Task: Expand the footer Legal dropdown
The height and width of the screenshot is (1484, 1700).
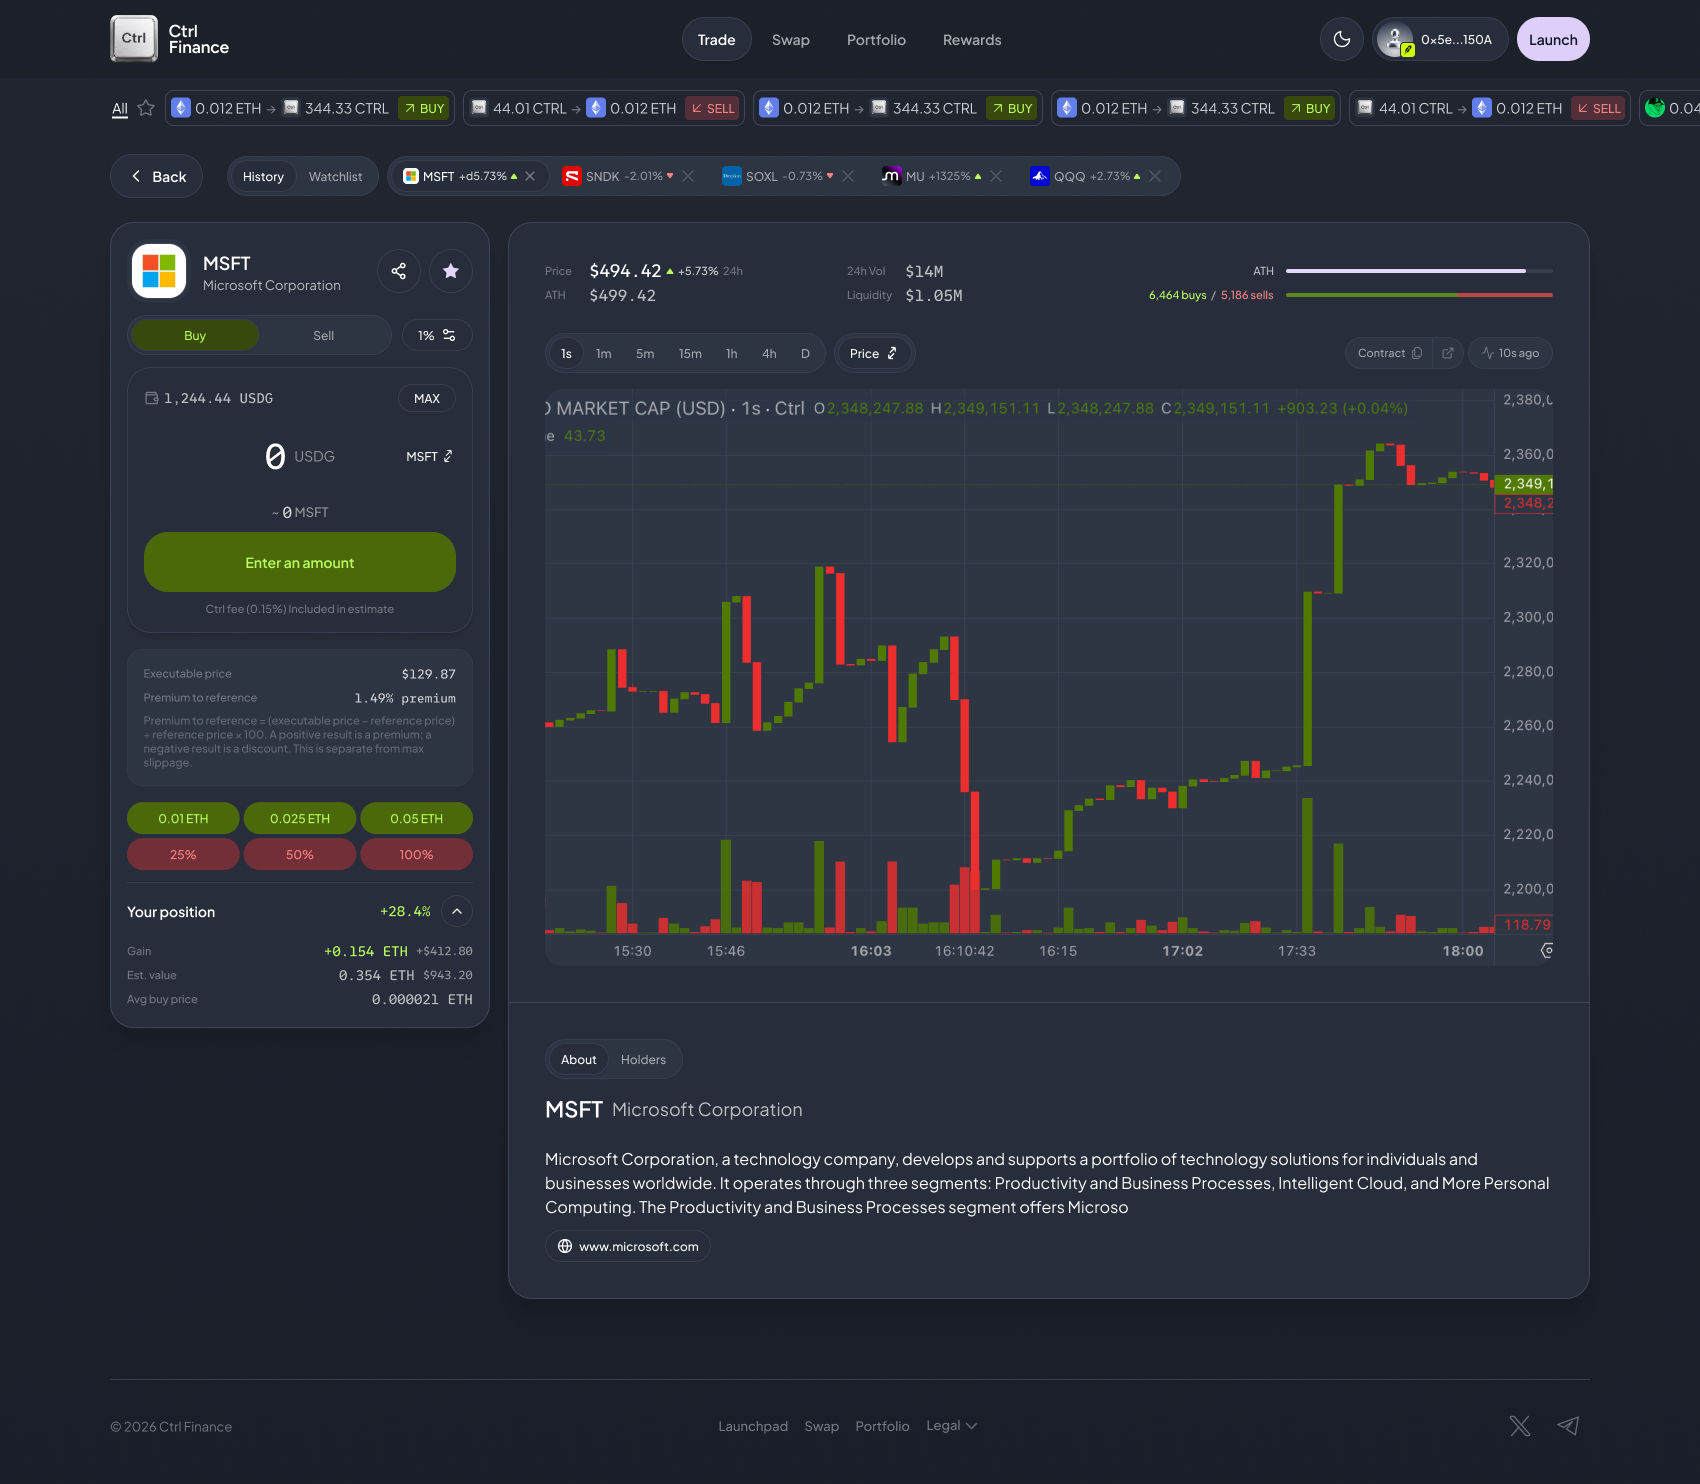Action: pos(951,1426)
